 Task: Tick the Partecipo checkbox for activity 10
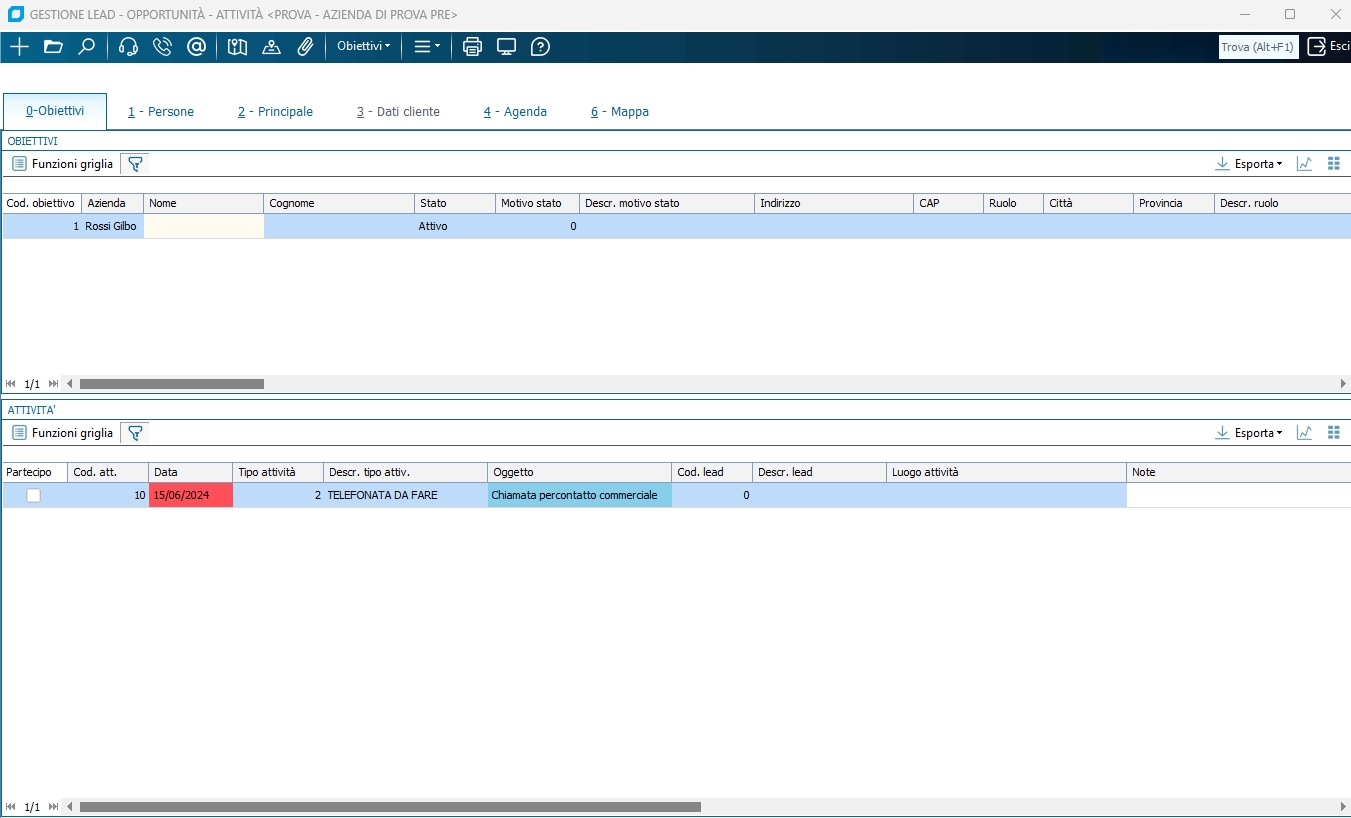point(34,495)
